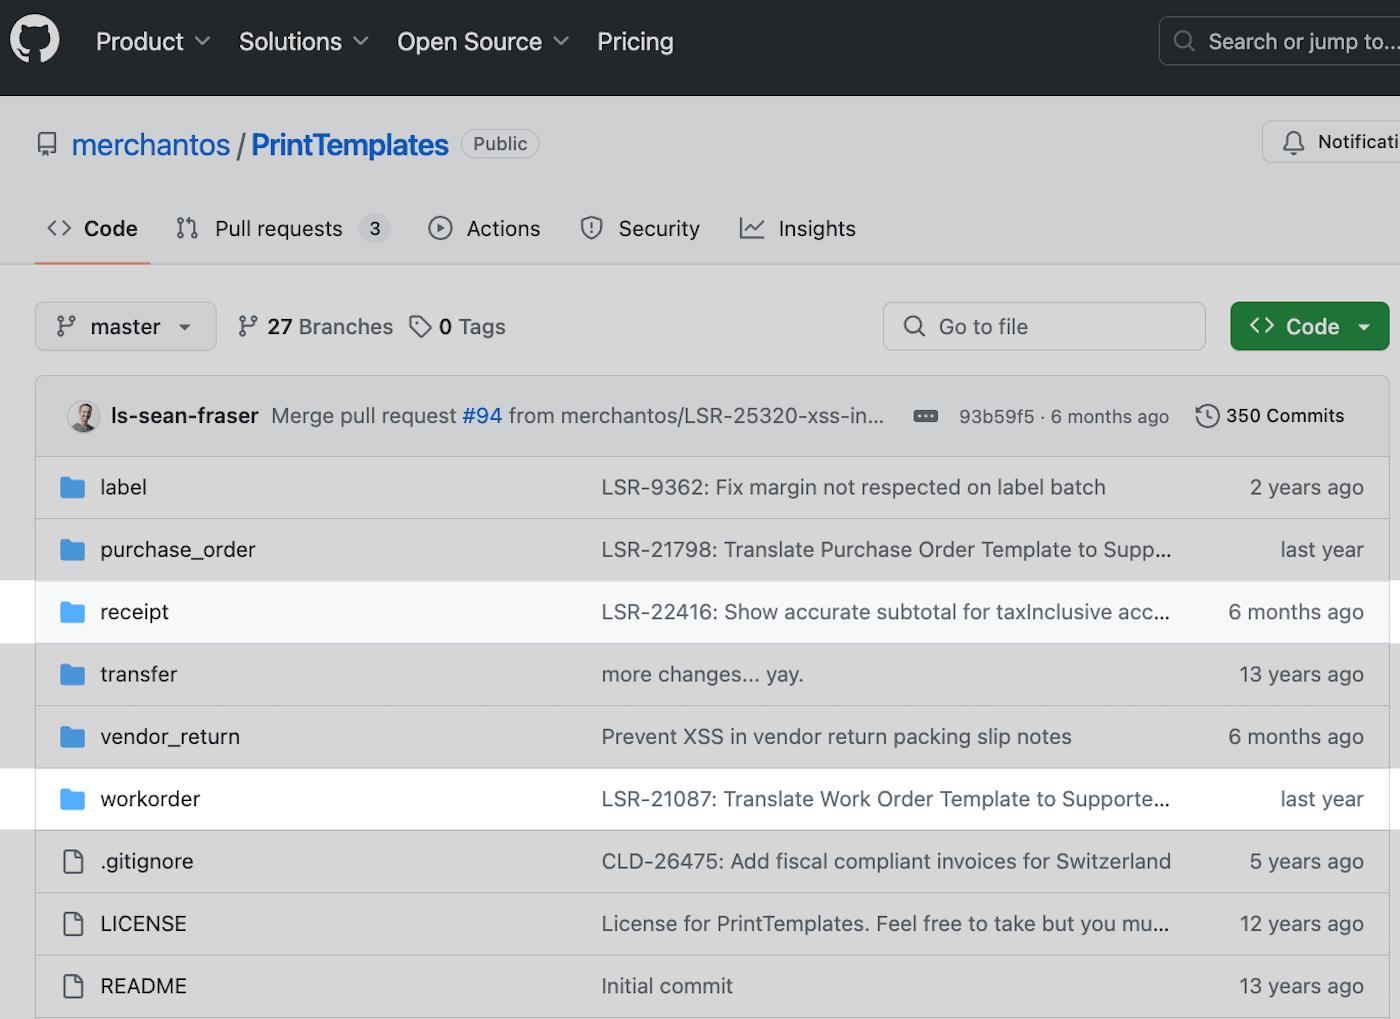Click the .gitignore file icon

pyautogui.click(x=73, y=861)
